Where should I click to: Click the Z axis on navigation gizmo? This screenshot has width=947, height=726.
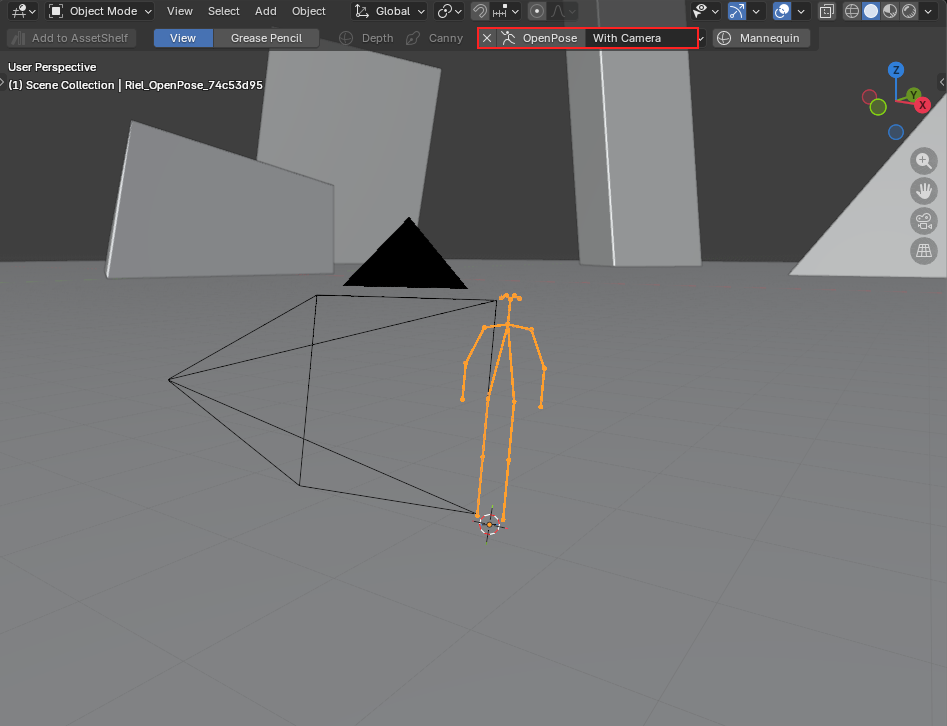point(896,70)
